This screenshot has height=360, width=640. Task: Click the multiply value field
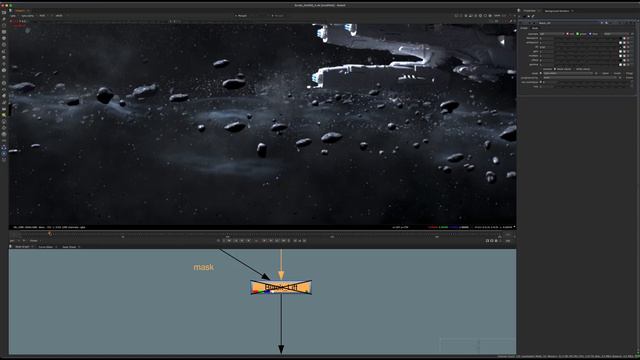click(547, 56)
